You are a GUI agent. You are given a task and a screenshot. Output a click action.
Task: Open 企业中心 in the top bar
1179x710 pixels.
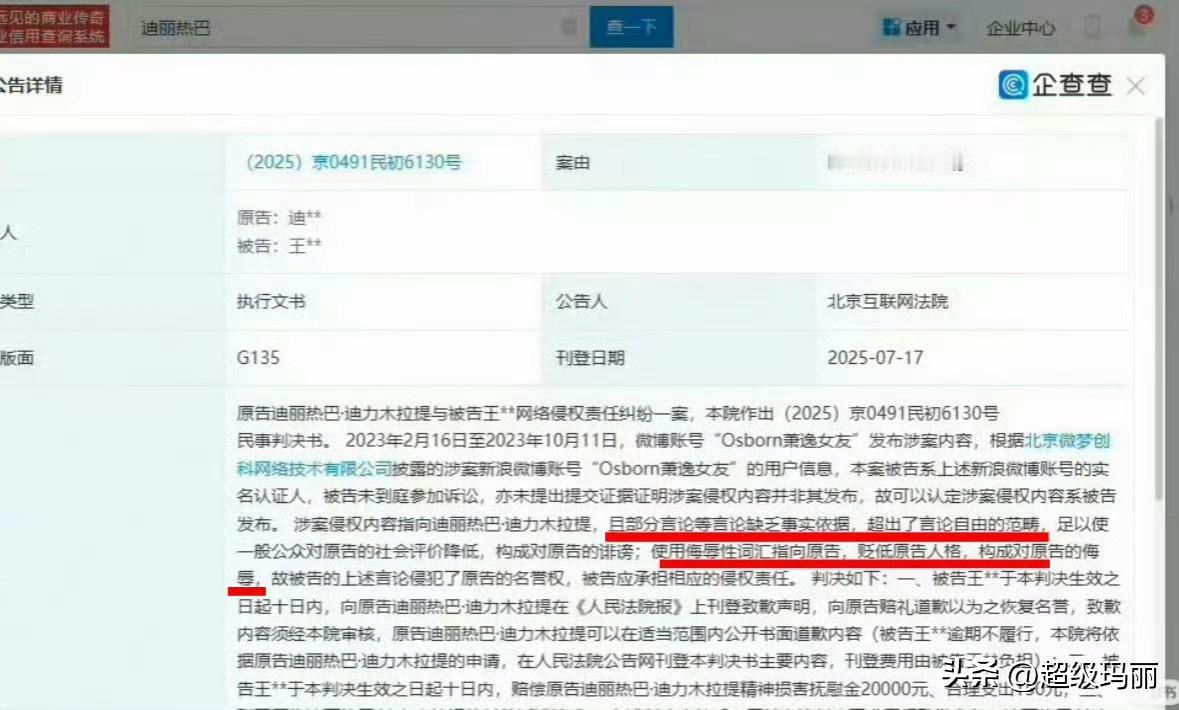tap(1020, 29)
